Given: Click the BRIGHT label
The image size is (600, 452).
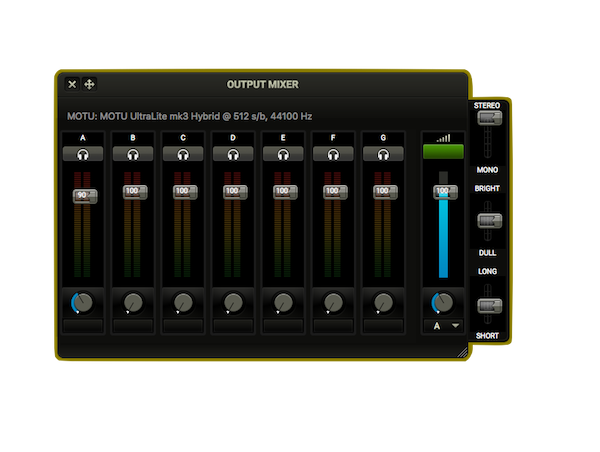Looking at the screenshot, I should click(487, 188).
